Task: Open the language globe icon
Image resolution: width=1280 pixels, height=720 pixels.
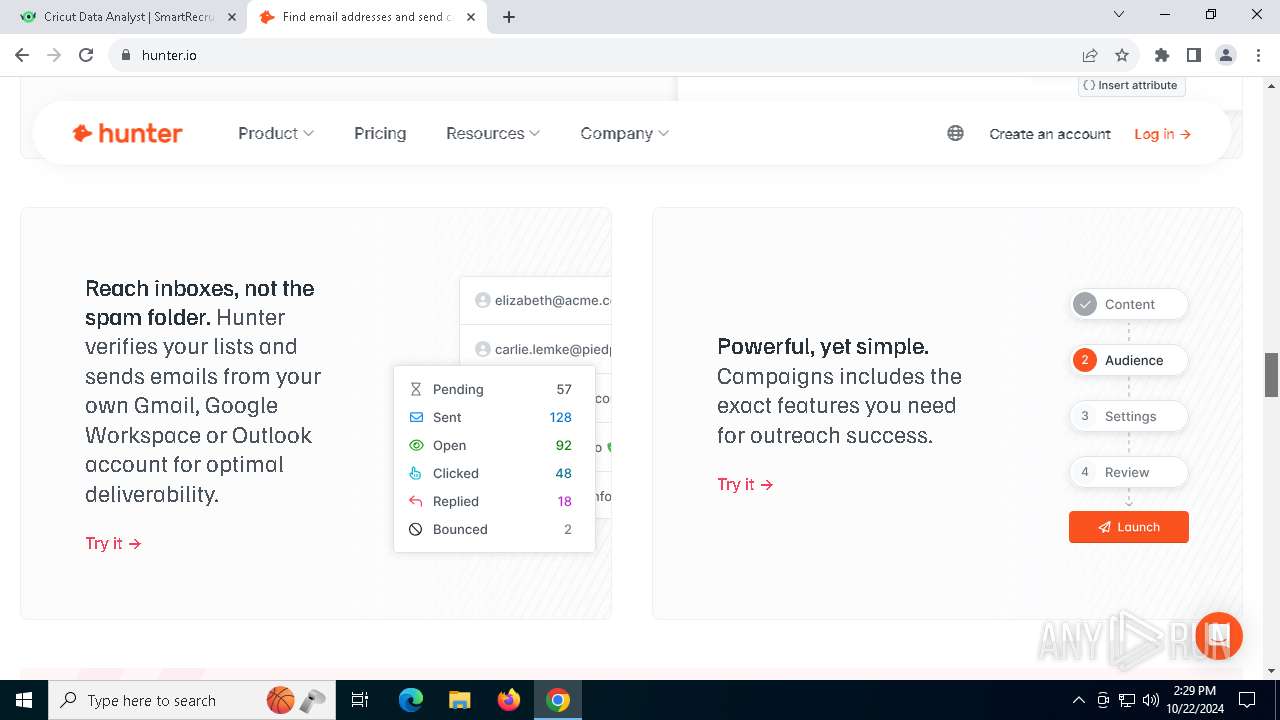Action: click(x=955, y=133)
